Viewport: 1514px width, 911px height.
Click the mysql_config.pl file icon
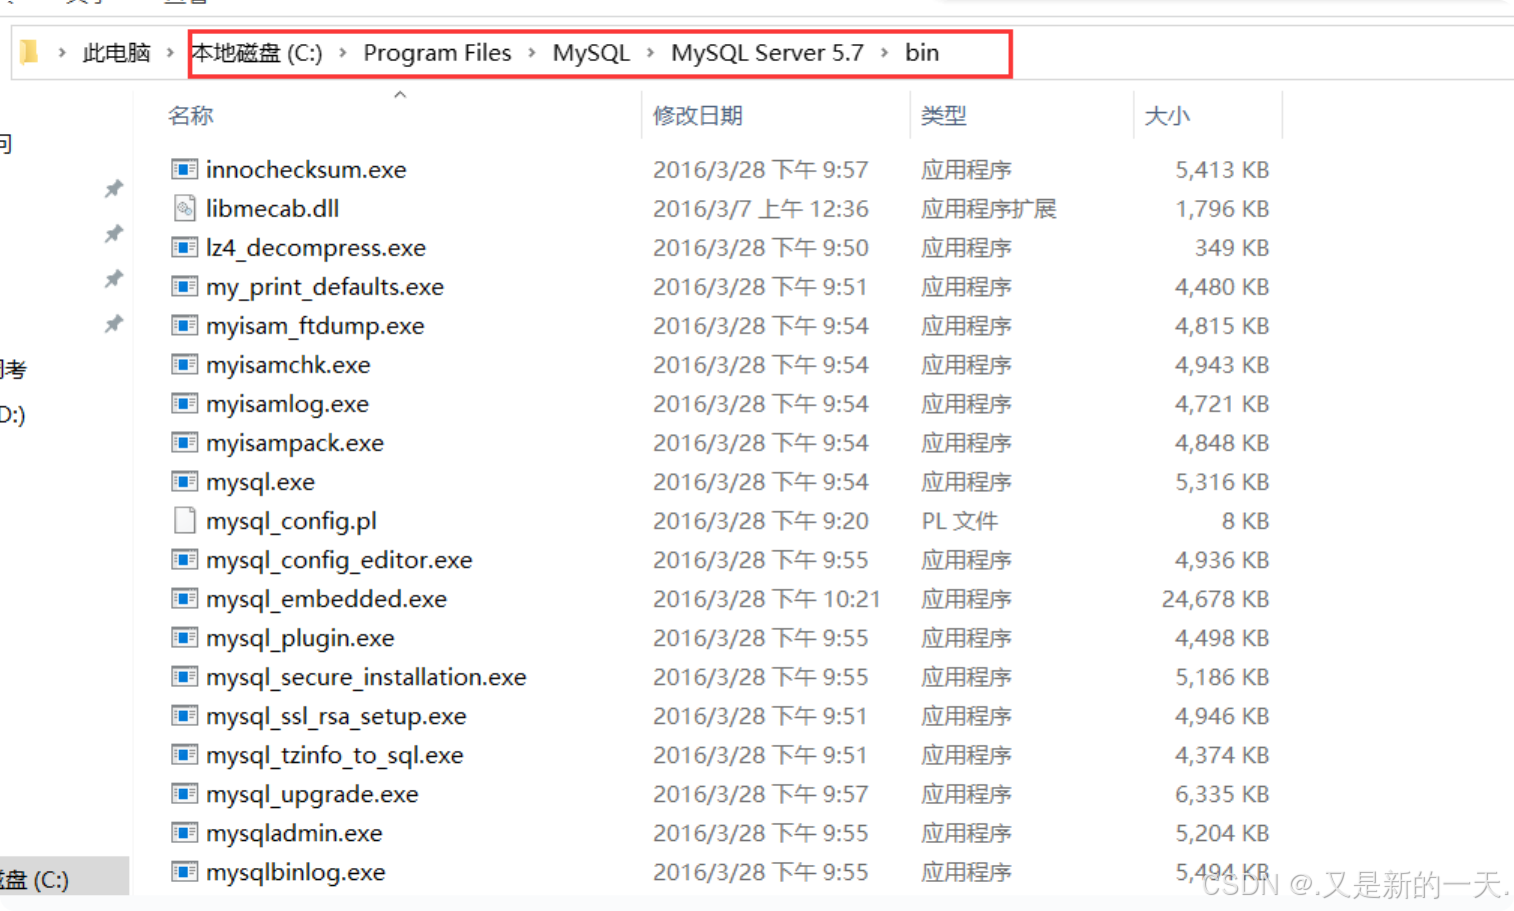pyautogui.click(x=184, y=520)
